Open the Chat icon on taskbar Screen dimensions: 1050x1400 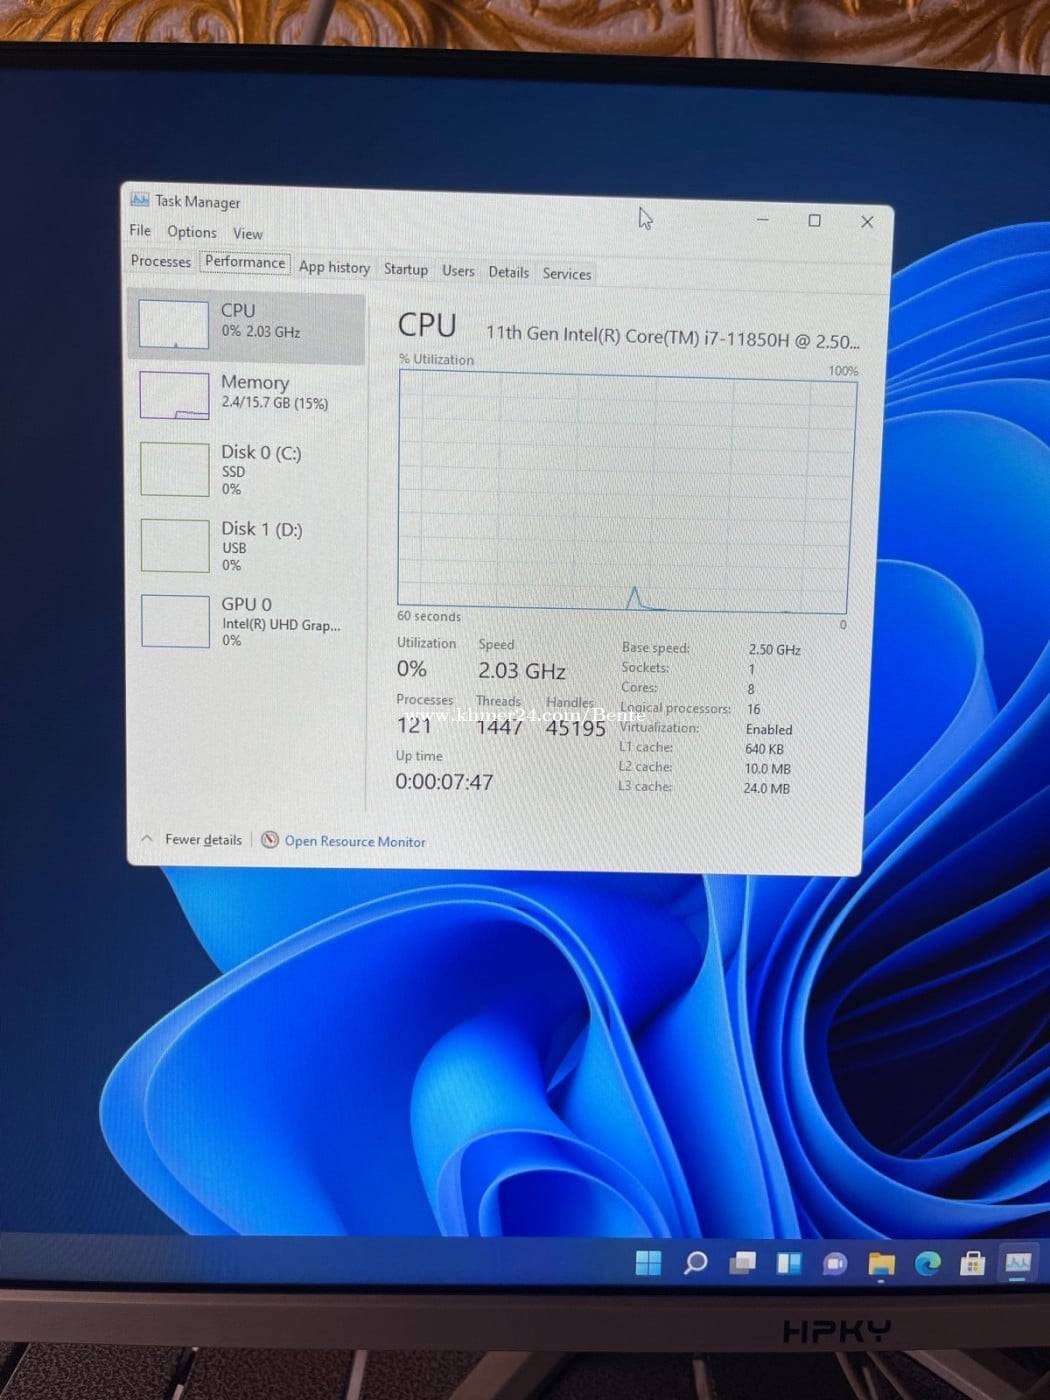pyautogui.click(x=835, y=1264)
